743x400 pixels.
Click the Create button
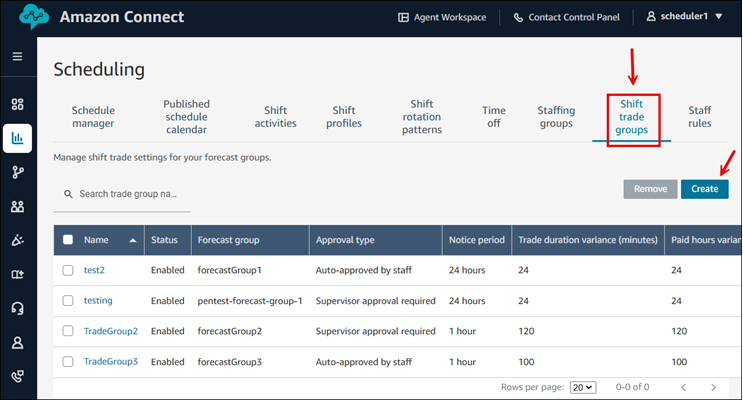[x=704, y=188]
